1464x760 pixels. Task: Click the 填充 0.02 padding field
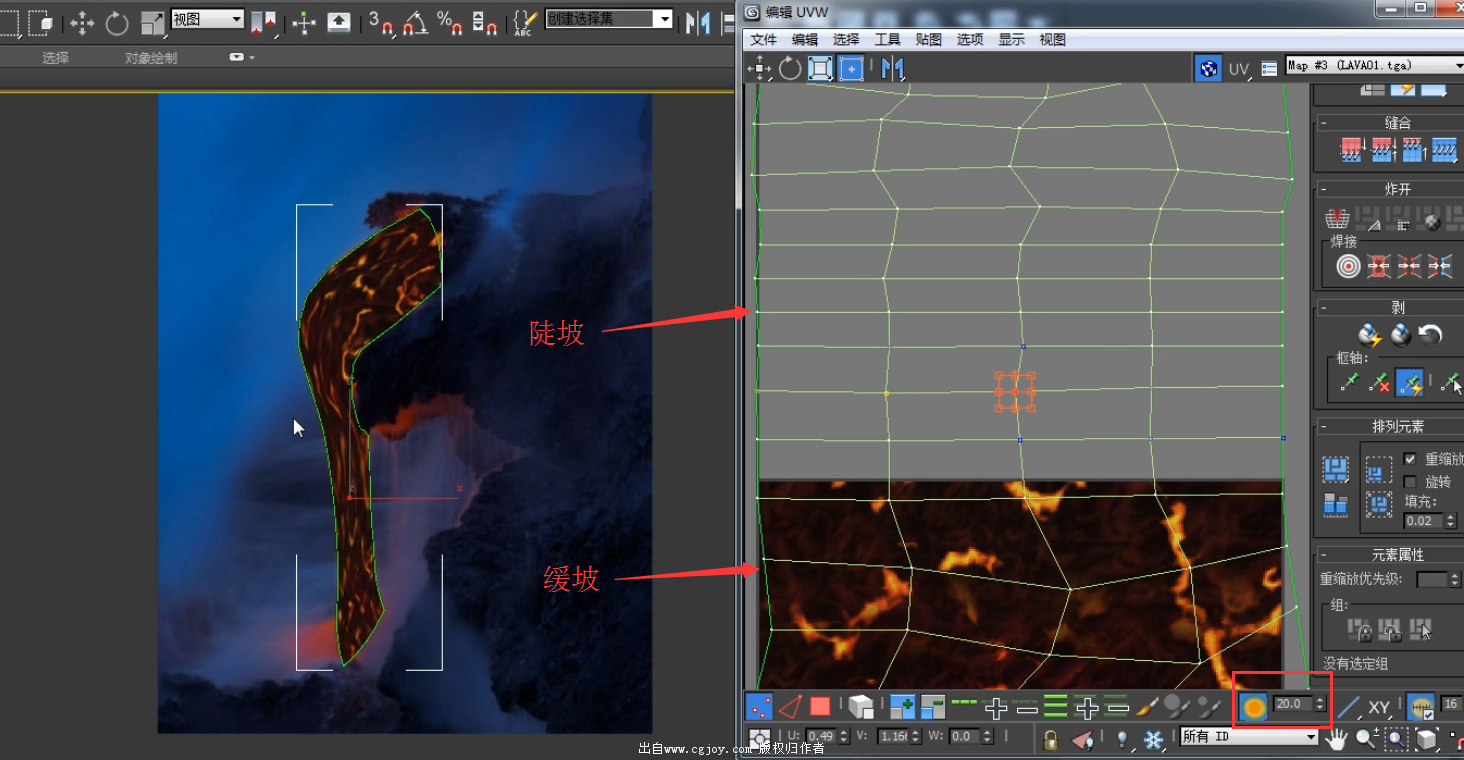pos(1421,521)
